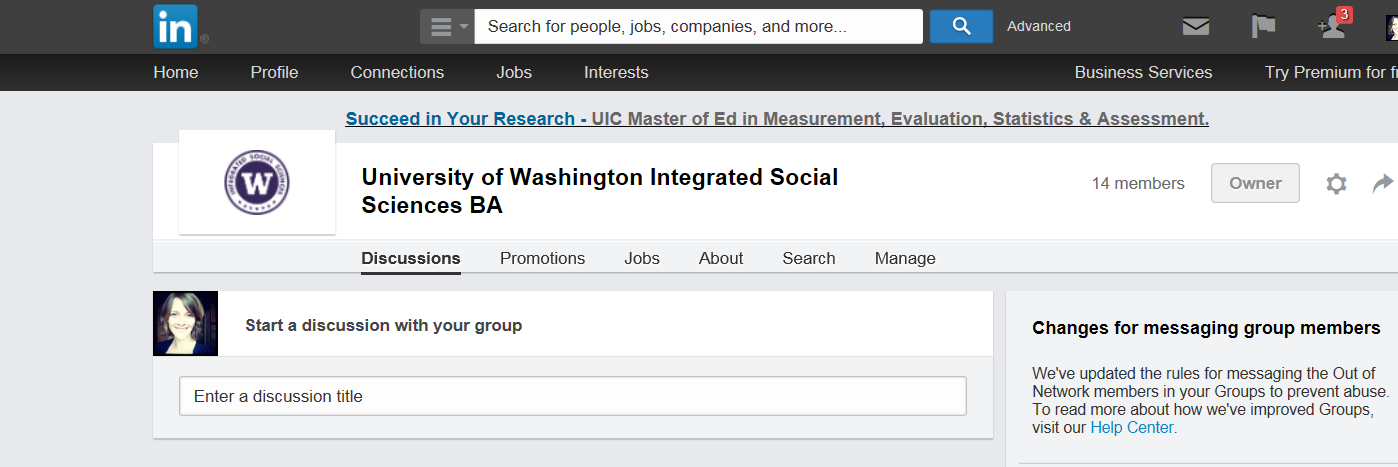Open Advanced search link
The image size is (1398, 467).
(x=1039, y=27)
